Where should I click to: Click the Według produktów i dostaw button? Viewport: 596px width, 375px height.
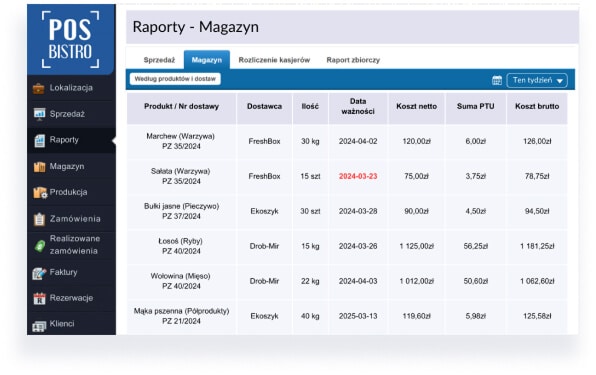175,79
